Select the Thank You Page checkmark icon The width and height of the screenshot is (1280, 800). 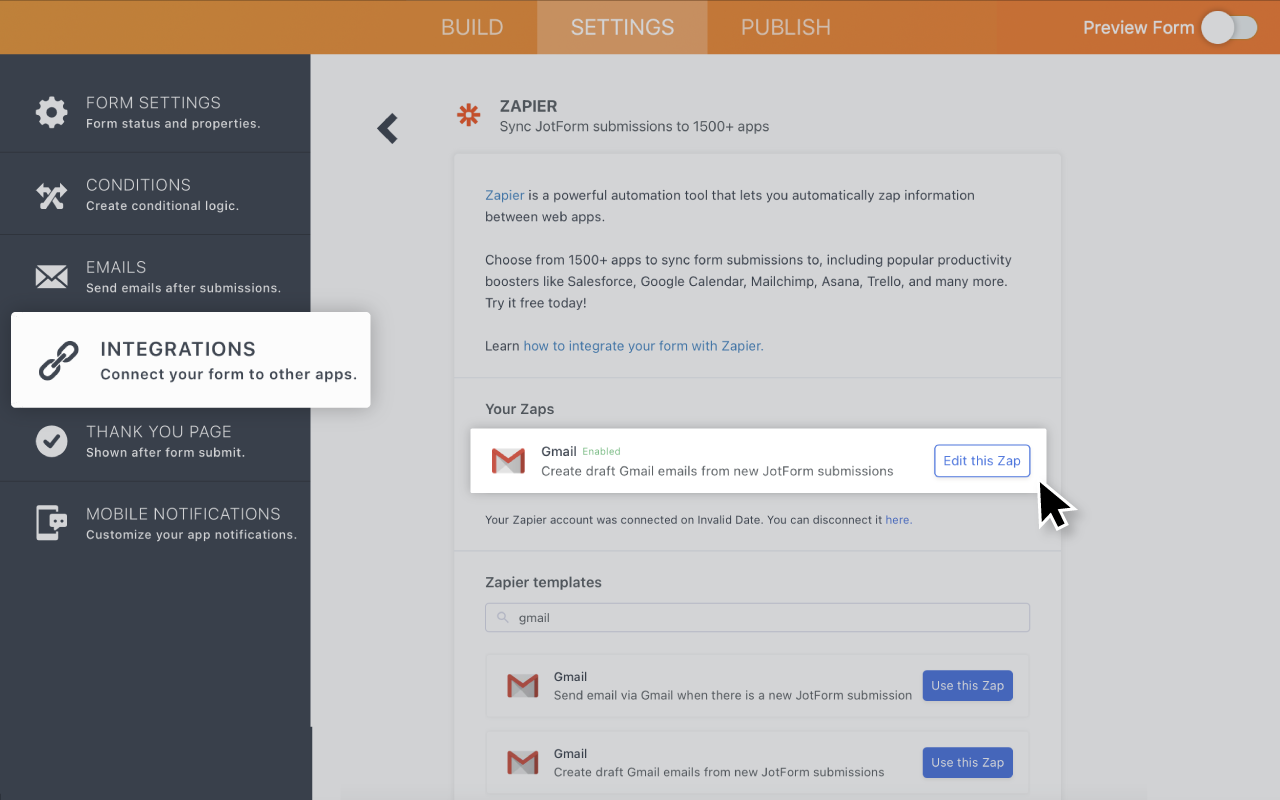52,441
